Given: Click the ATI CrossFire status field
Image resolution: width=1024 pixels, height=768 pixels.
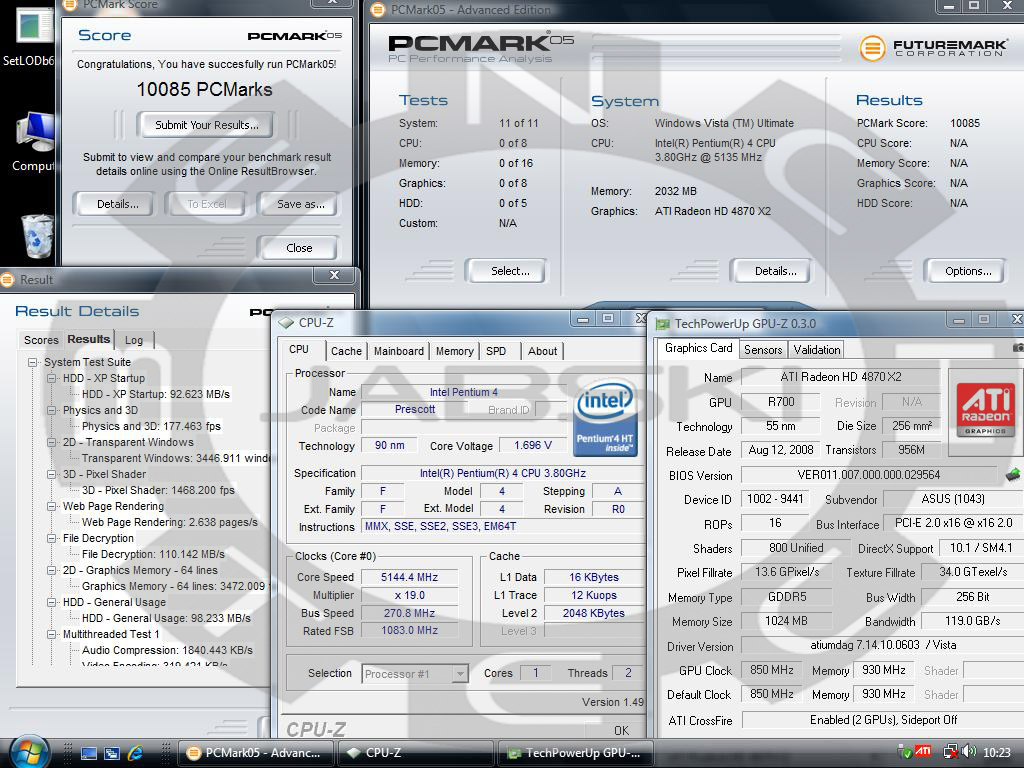Looking at the screenshot, I should click(x=883, y=720).
